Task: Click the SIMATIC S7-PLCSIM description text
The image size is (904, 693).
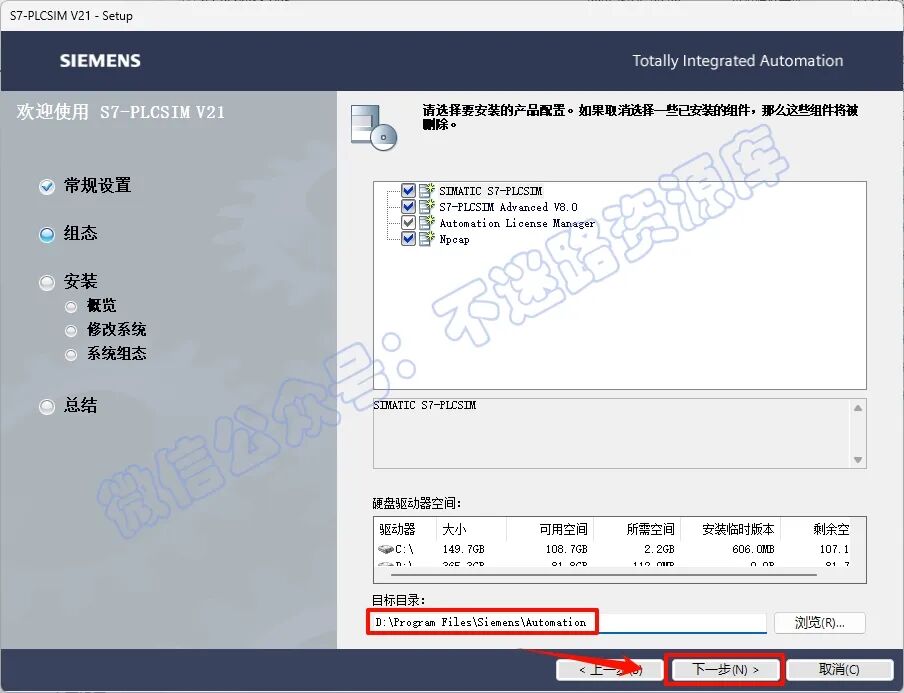Action: pos(424,405)
